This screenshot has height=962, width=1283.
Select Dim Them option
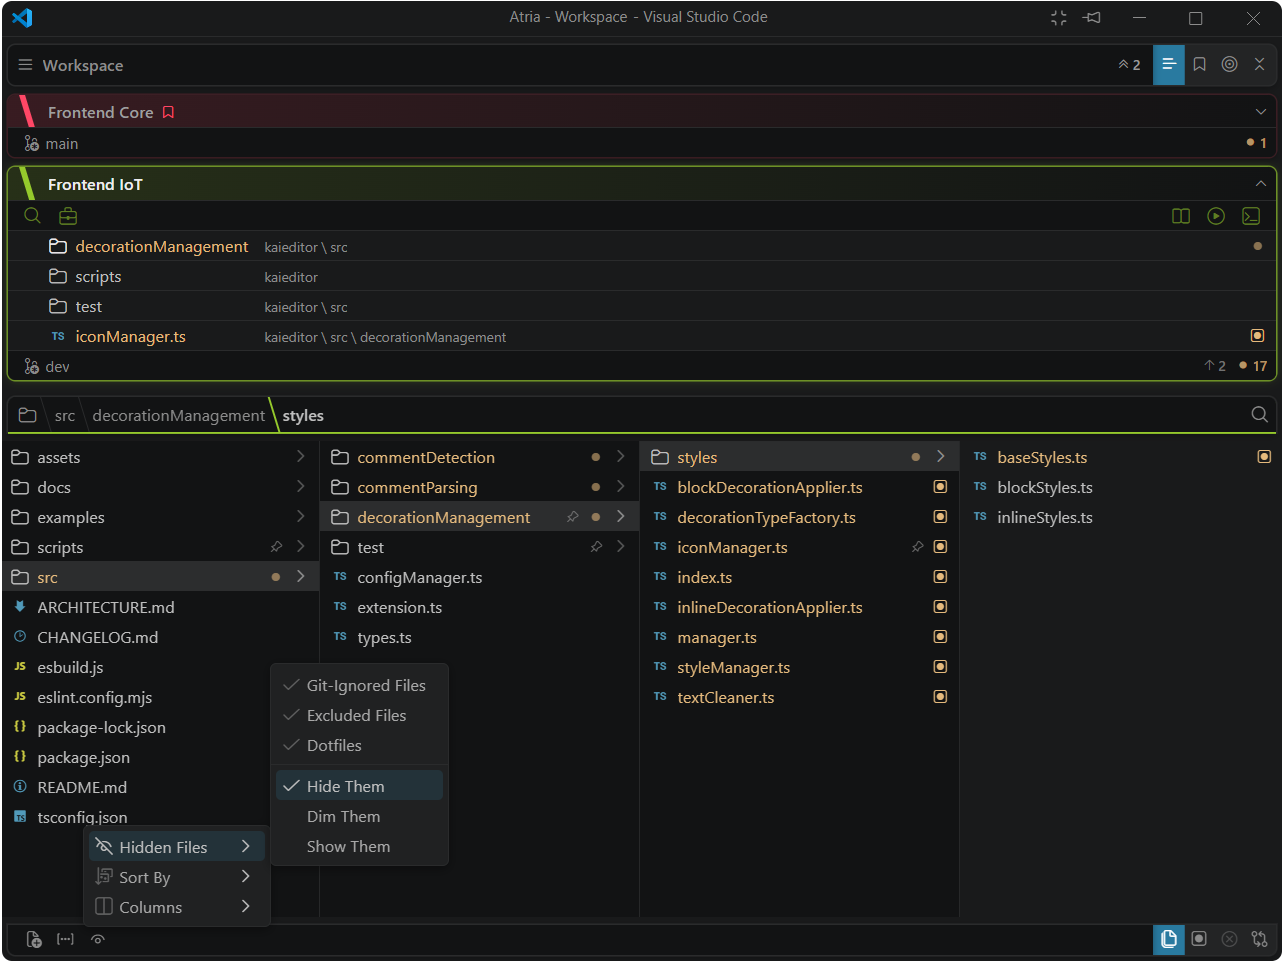click(x=360, y=817)
